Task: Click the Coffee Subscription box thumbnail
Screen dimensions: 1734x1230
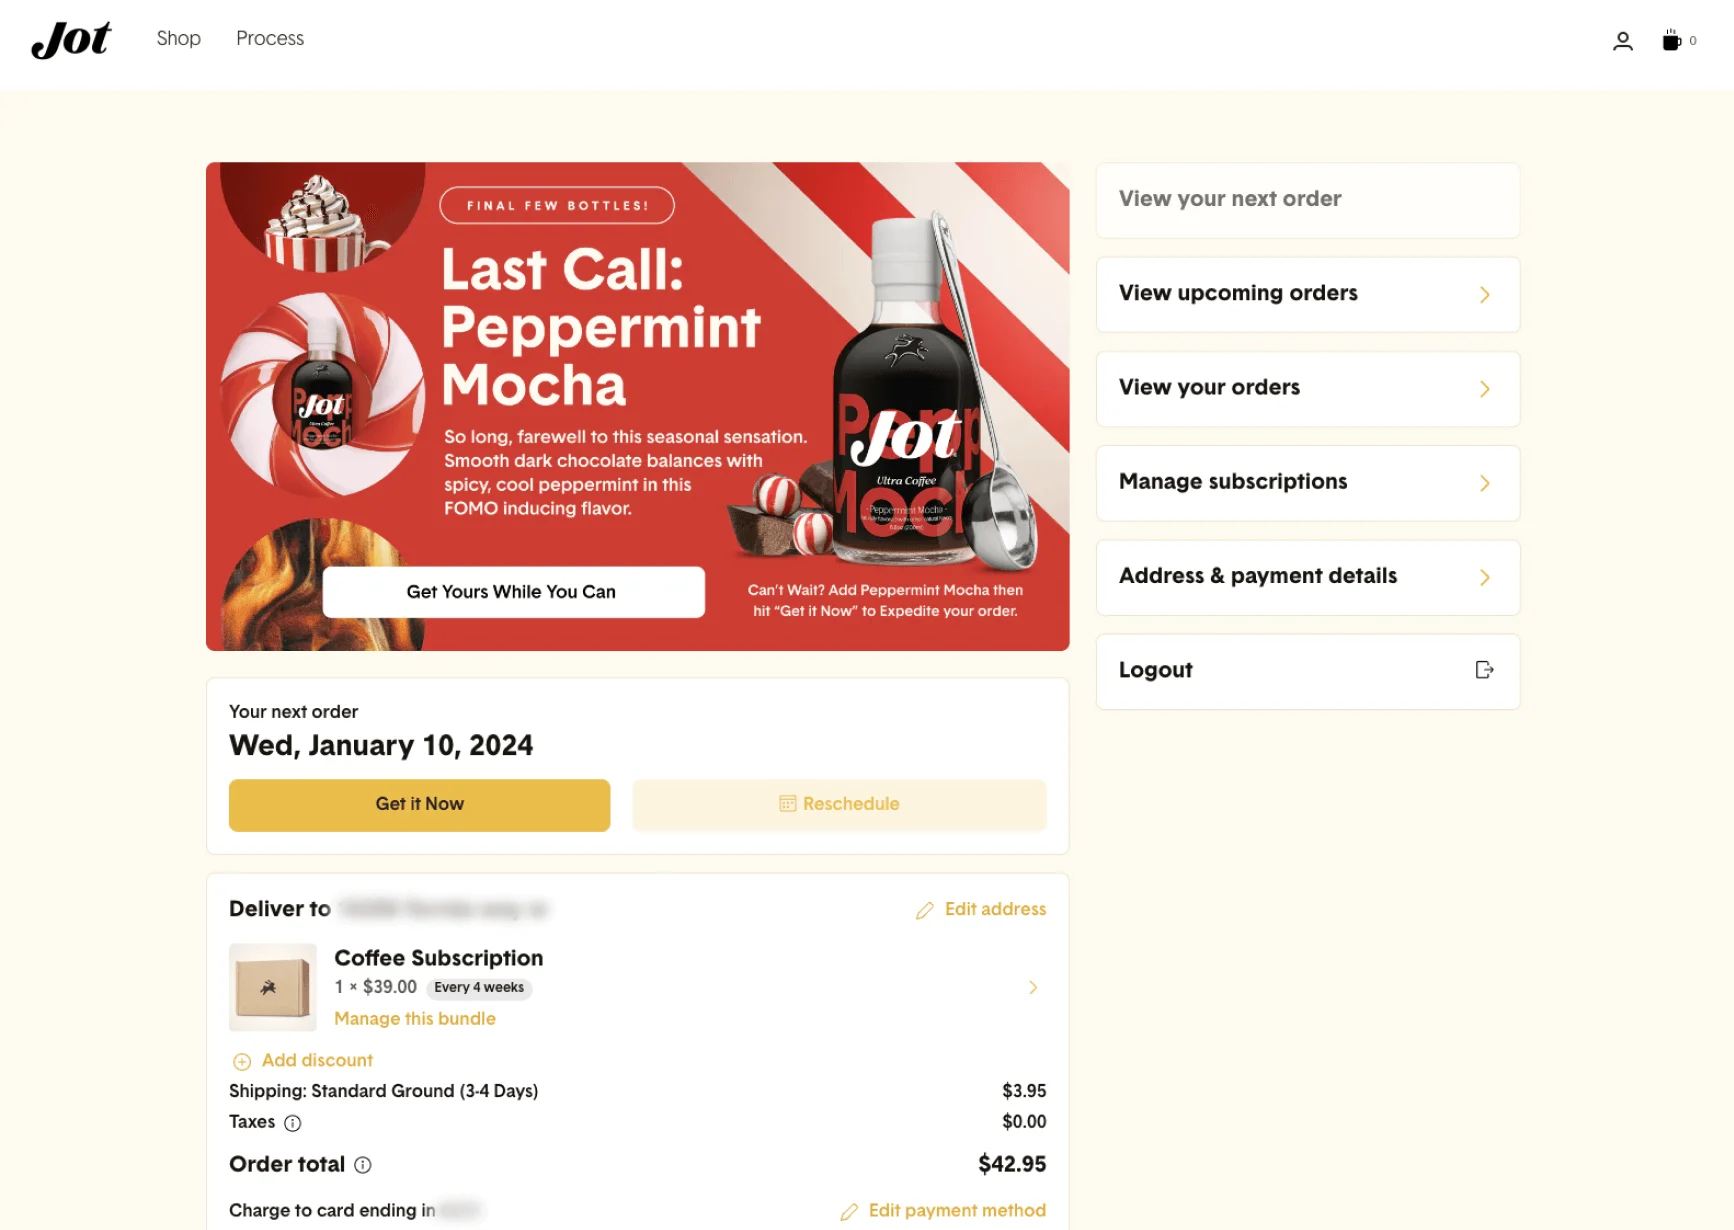Action: [272, 987]
